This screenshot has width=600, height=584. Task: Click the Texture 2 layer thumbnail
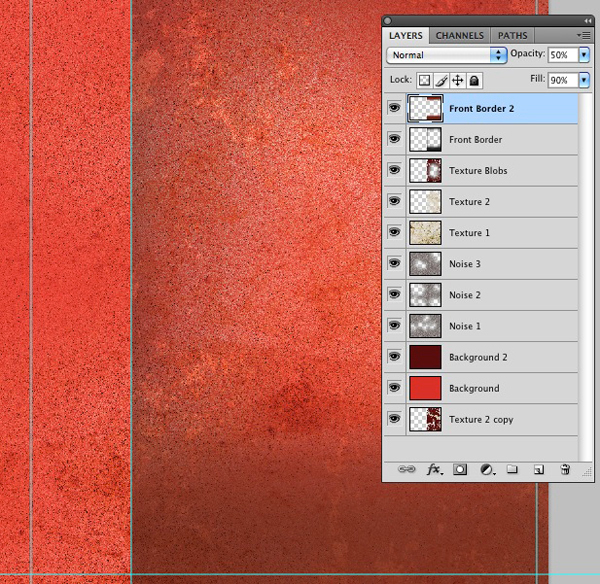[x=425, y=201]
